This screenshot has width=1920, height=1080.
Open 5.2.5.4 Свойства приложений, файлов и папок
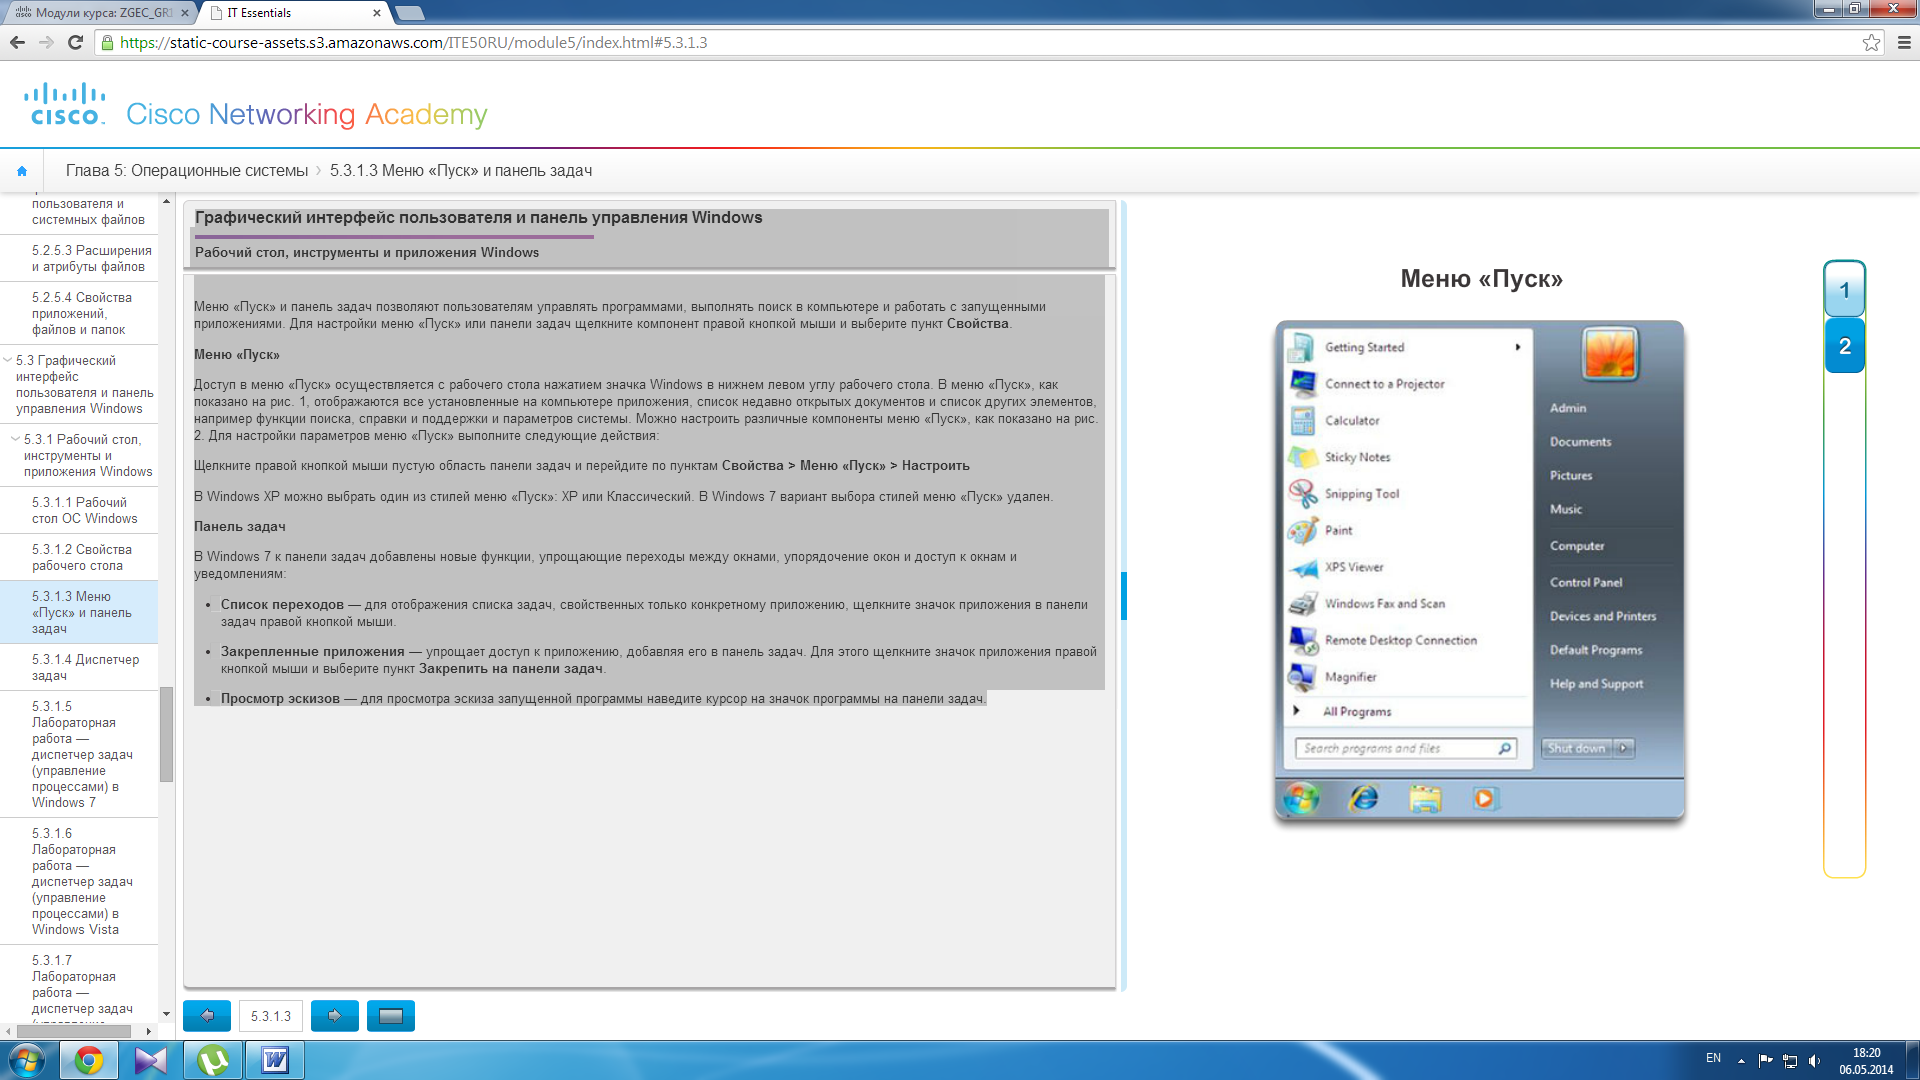pyautogui.click(x=81, y=313)
